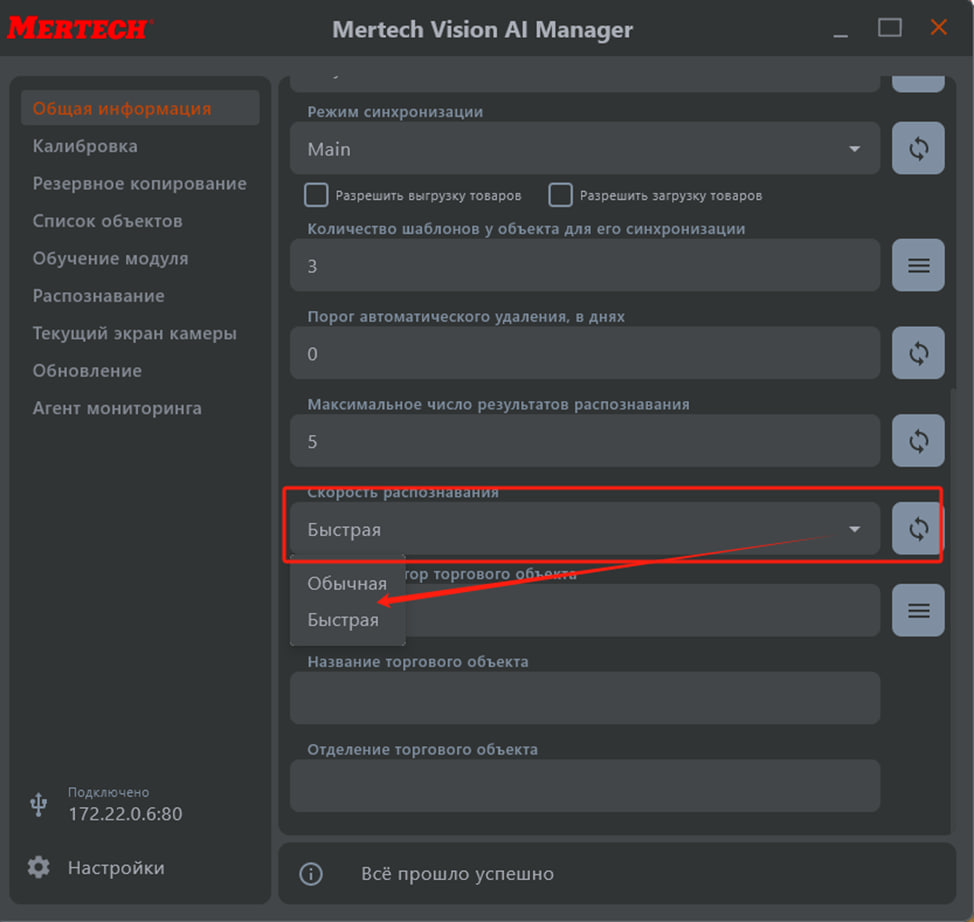Image resolution: width=974 pixels, height=922 pixels.
Task: Click the USB connection status icon
Action: [39, 804]
